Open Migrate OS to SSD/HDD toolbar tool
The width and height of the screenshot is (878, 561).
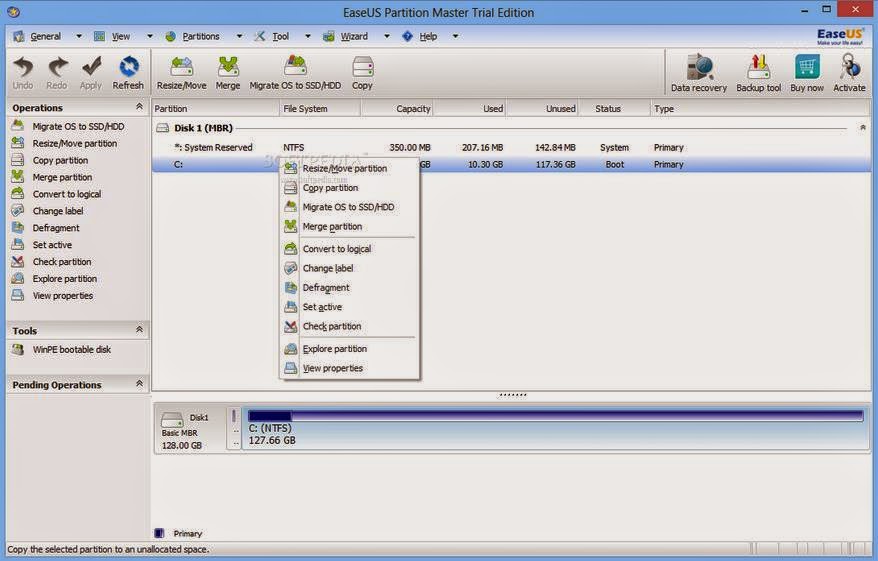295,73
